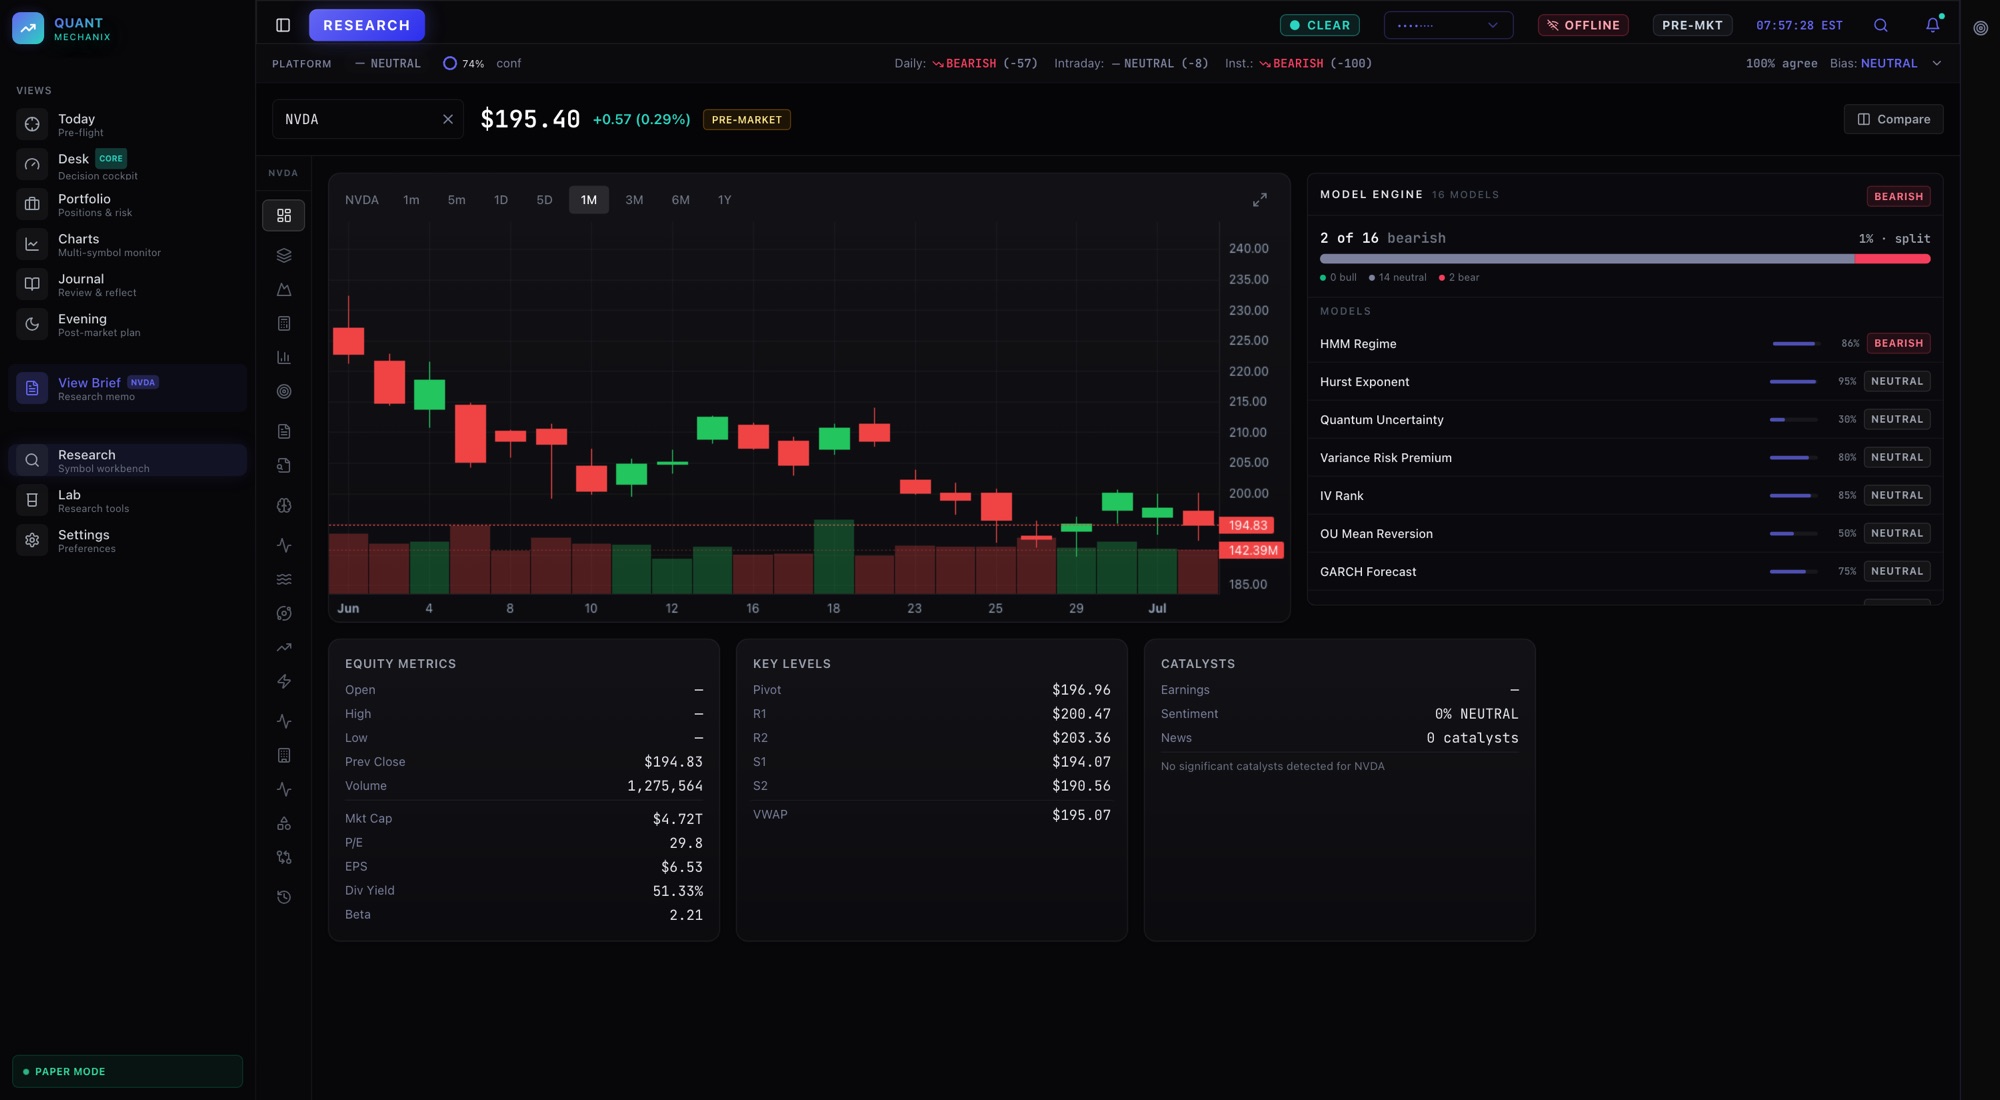The height and width of the screenshot is (1100, 2000).
Task: Click the HMM Regime BEARISH tag
Action: click(x=1898, y=343)
